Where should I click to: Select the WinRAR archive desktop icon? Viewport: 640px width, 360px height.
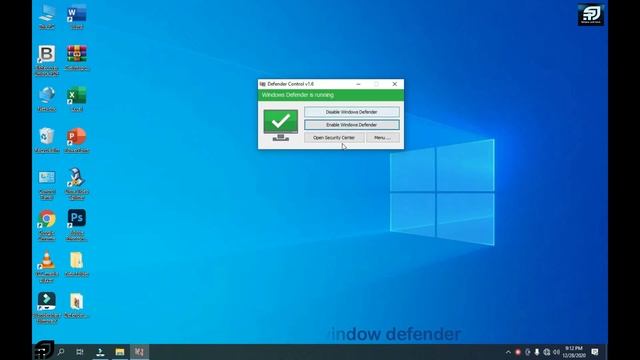[77, 58]
